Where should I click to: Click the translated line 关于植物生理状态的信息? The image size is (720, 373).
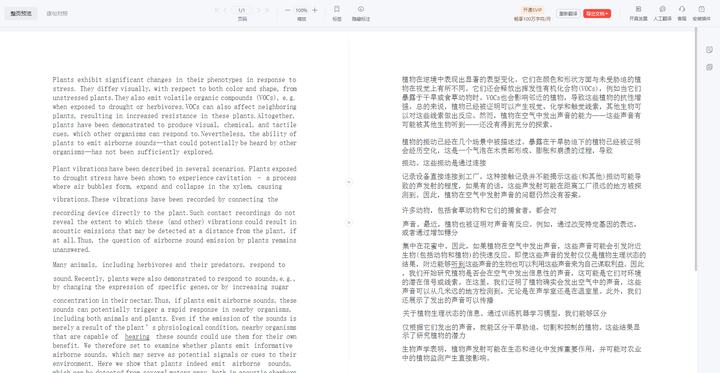[x=504, y=313]
